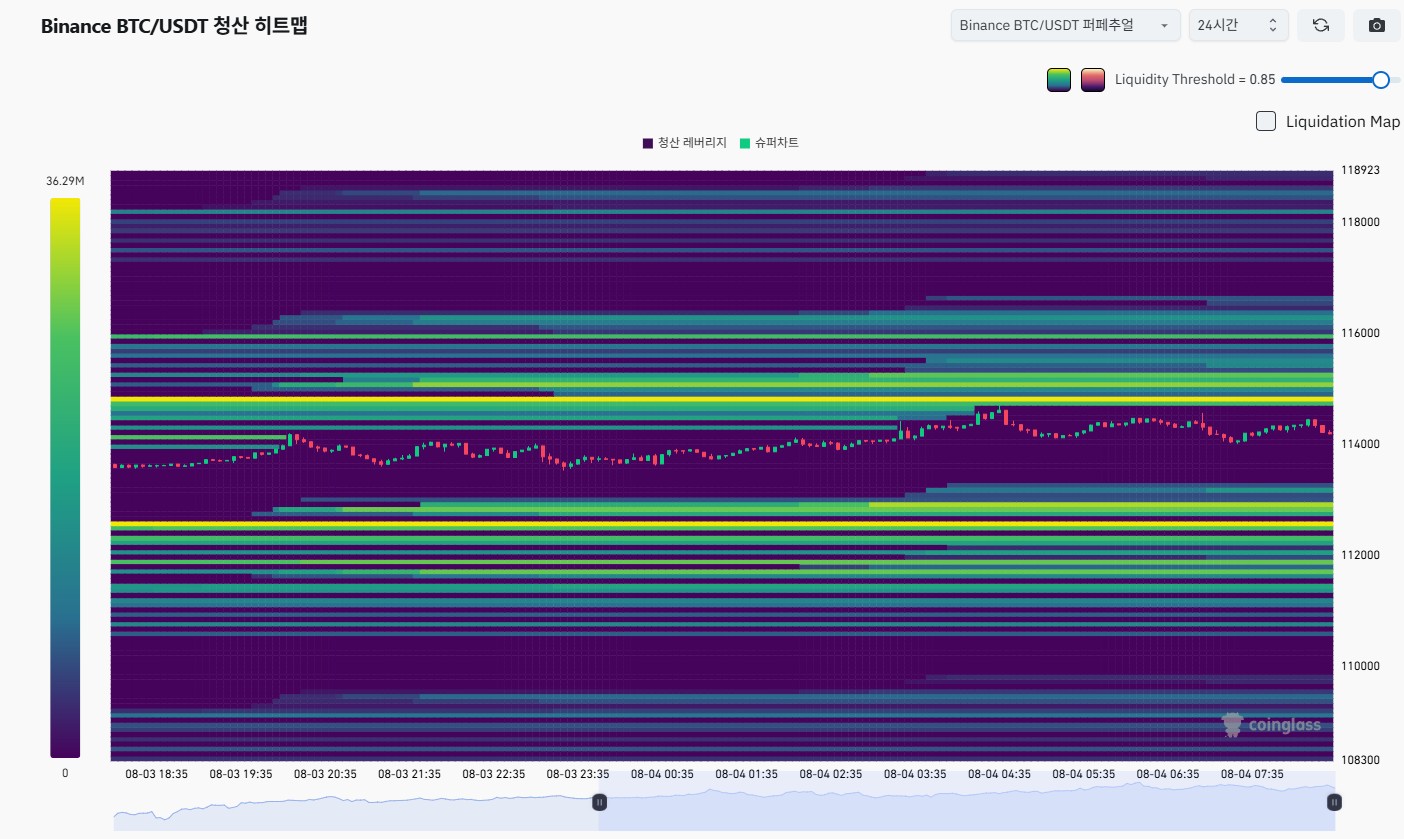Screen dimensions: 1404x839
Task: Click the 112000 price axis label
Action: tap(1360, 555)
